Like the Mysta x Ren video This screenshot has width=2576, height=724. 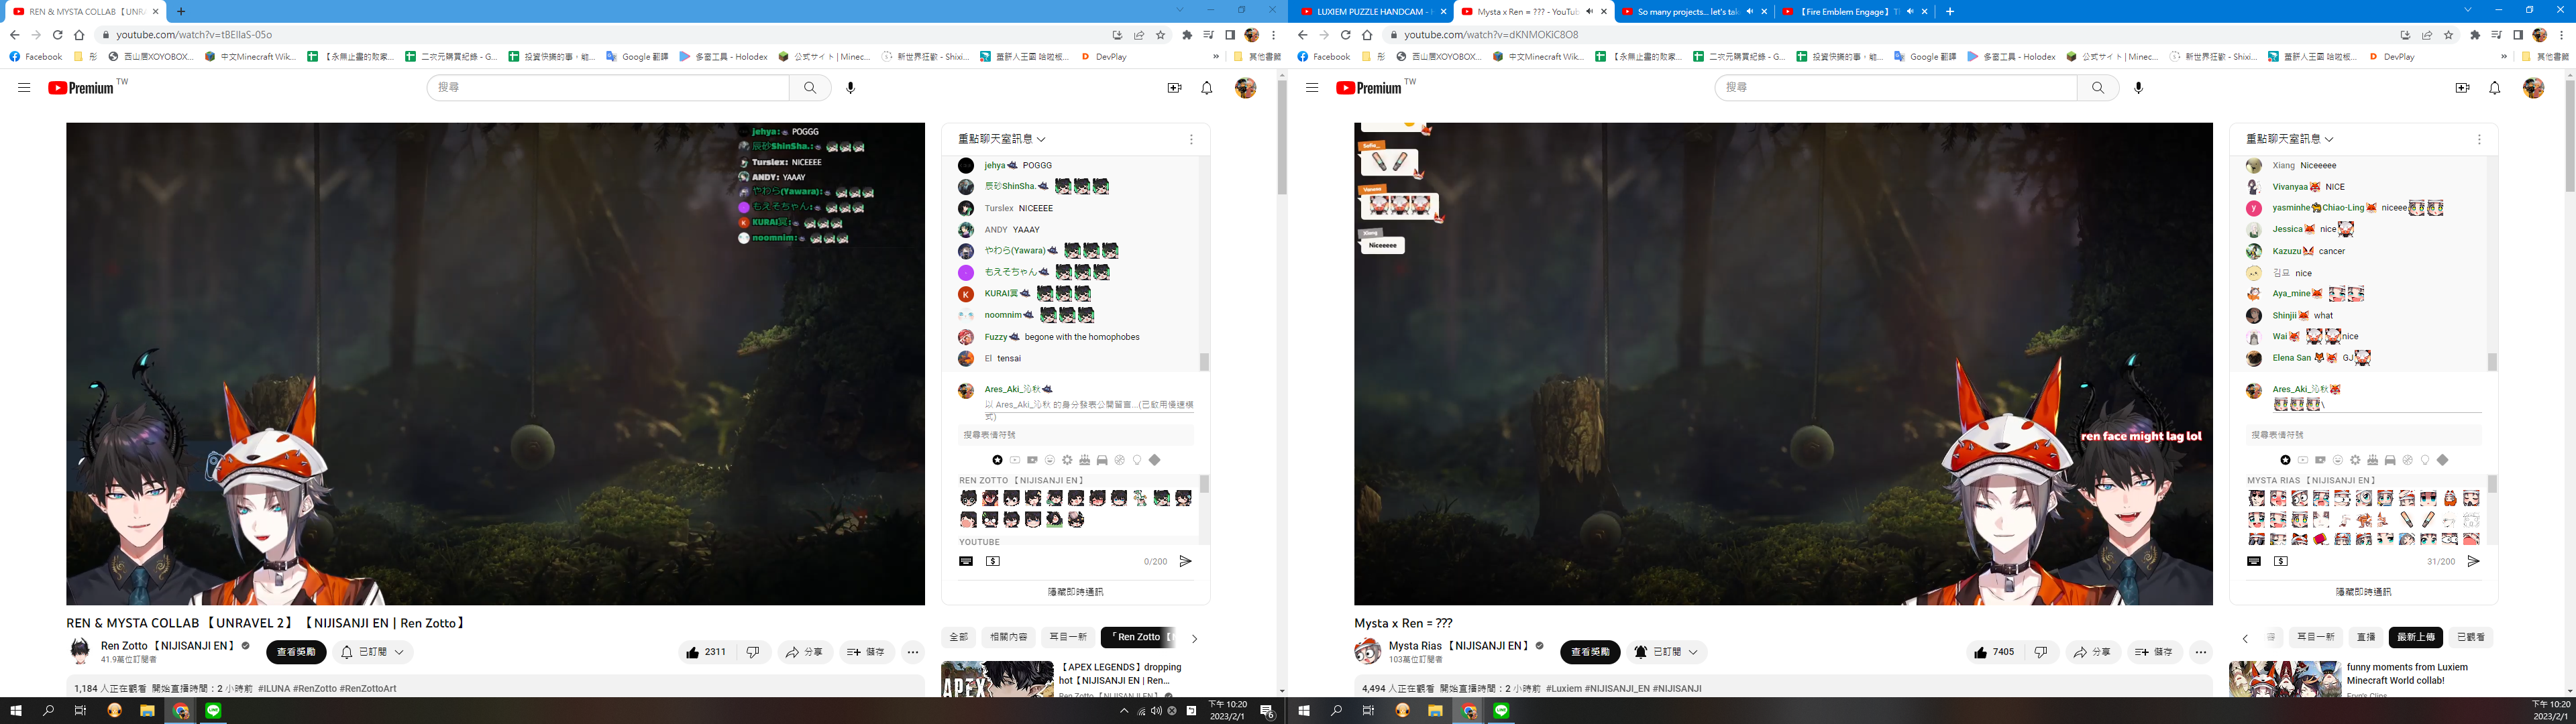(x=1995, y=652)
